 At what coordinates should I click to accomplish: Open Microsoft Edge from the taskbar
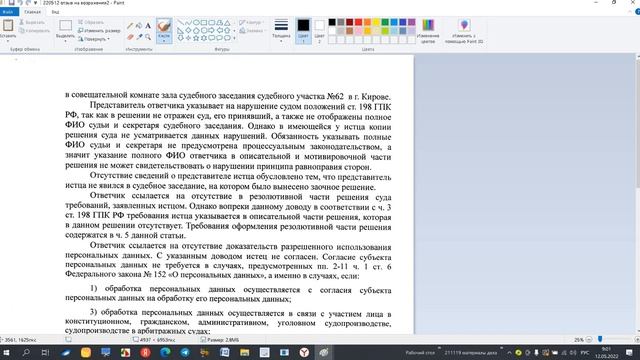[x=165, y=352]
